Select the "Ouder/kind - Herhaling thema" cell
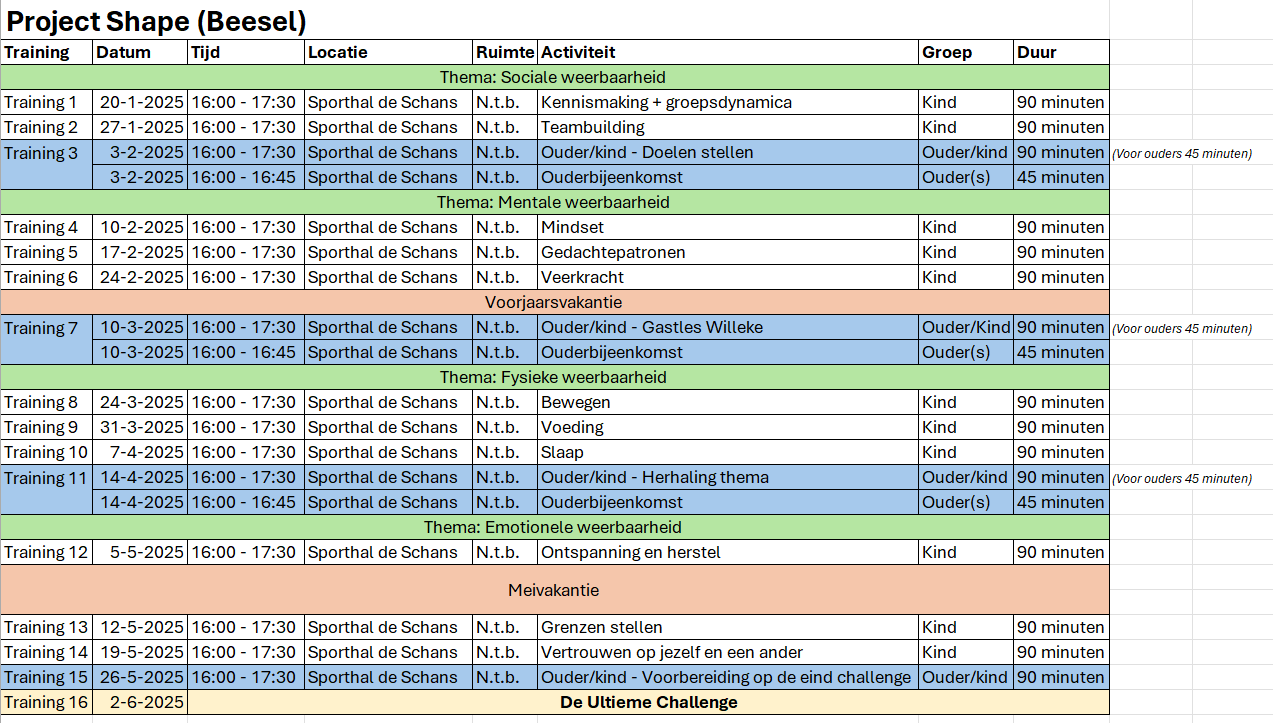1273x723 pixels. (x=728, y=477)
